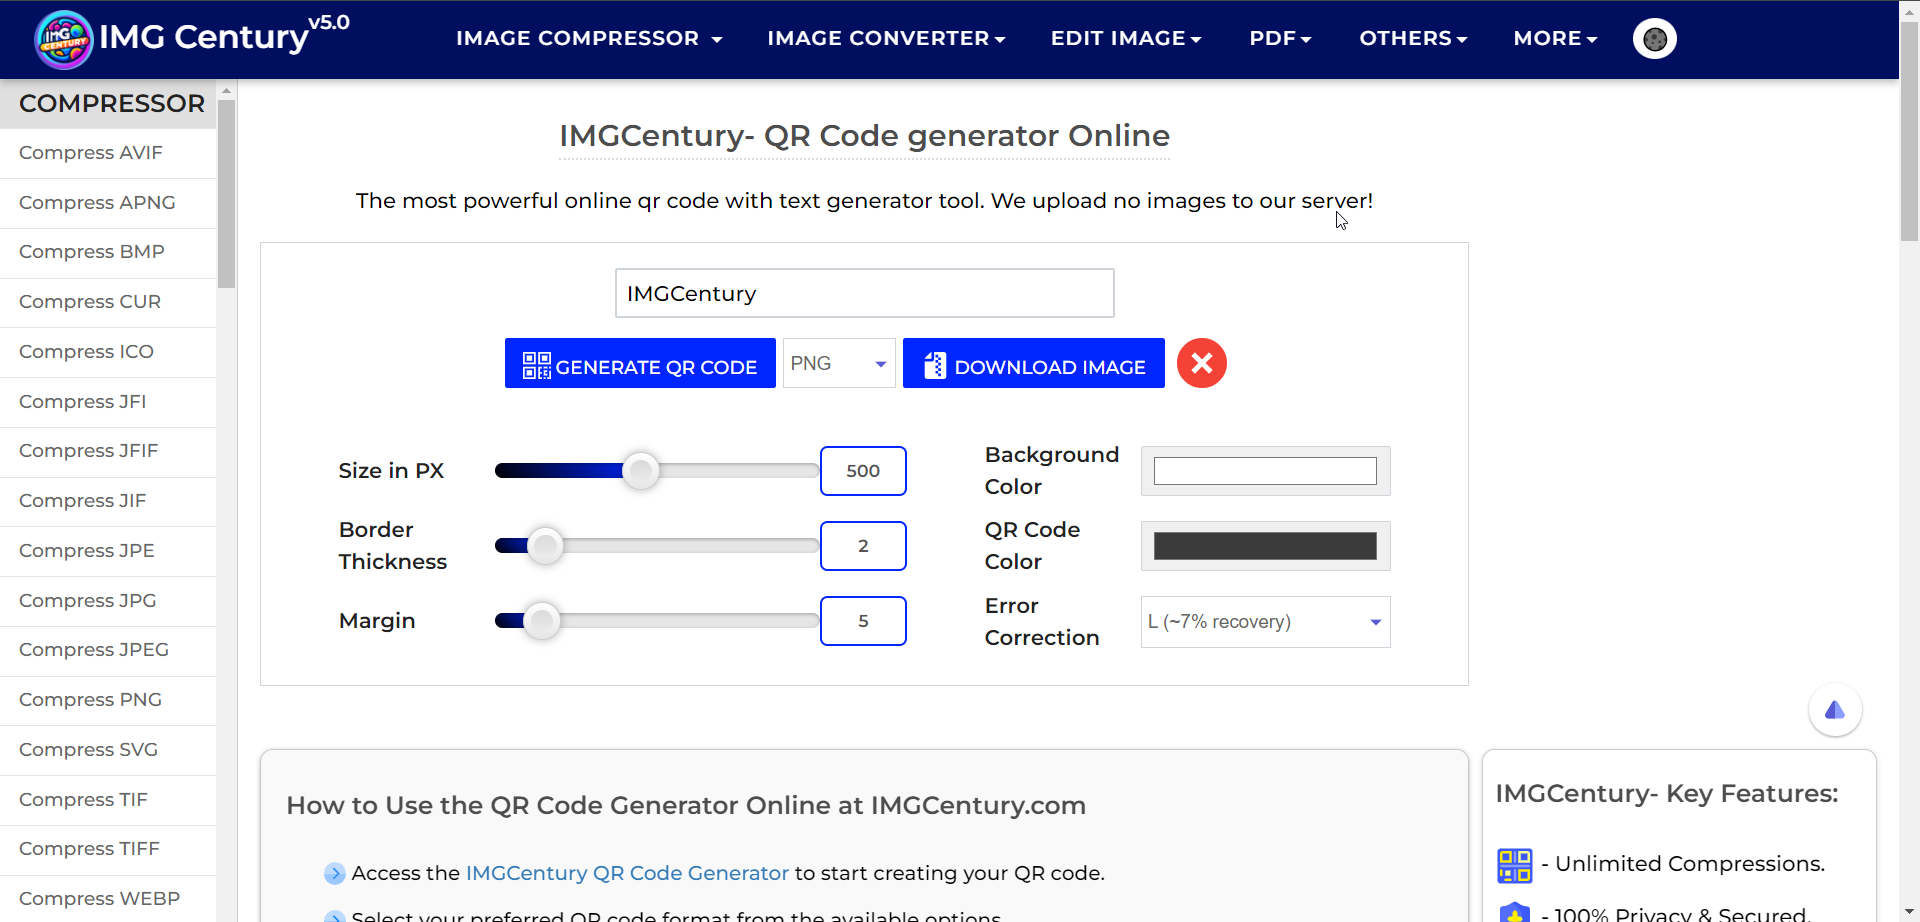The width and height of the screenshot is (1920, 922).
Task: Click the arrow bullet before Access the
Action: click(334, 874)
